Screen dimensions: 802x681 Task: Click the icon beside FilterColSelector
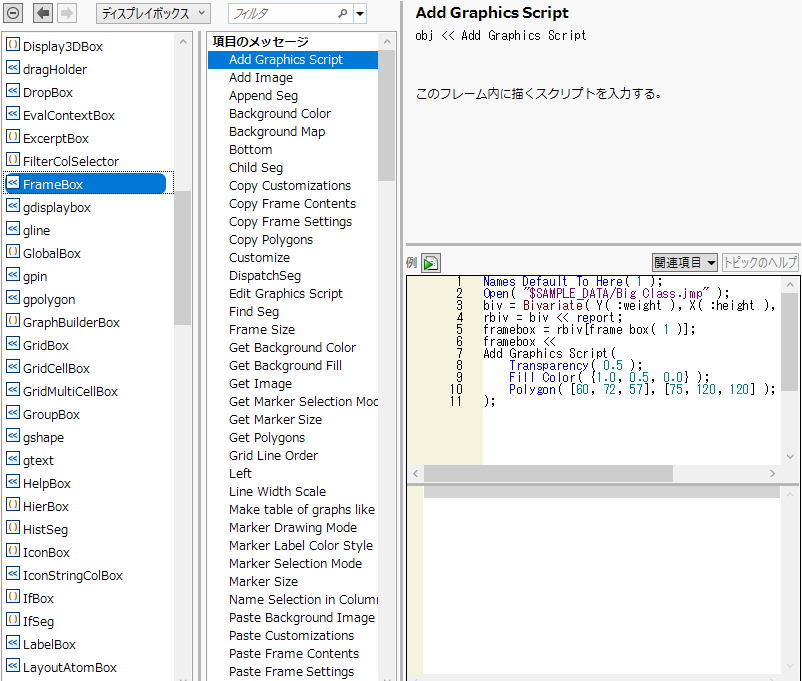[13, 161]
